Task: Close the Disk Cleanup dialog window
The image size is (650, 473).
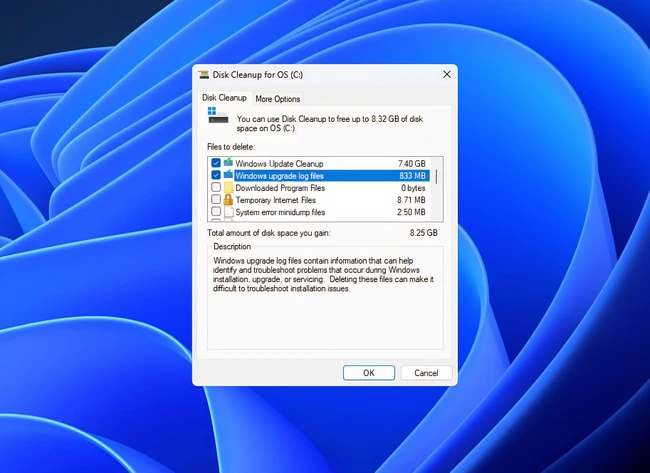Action: tap(446, 74)
